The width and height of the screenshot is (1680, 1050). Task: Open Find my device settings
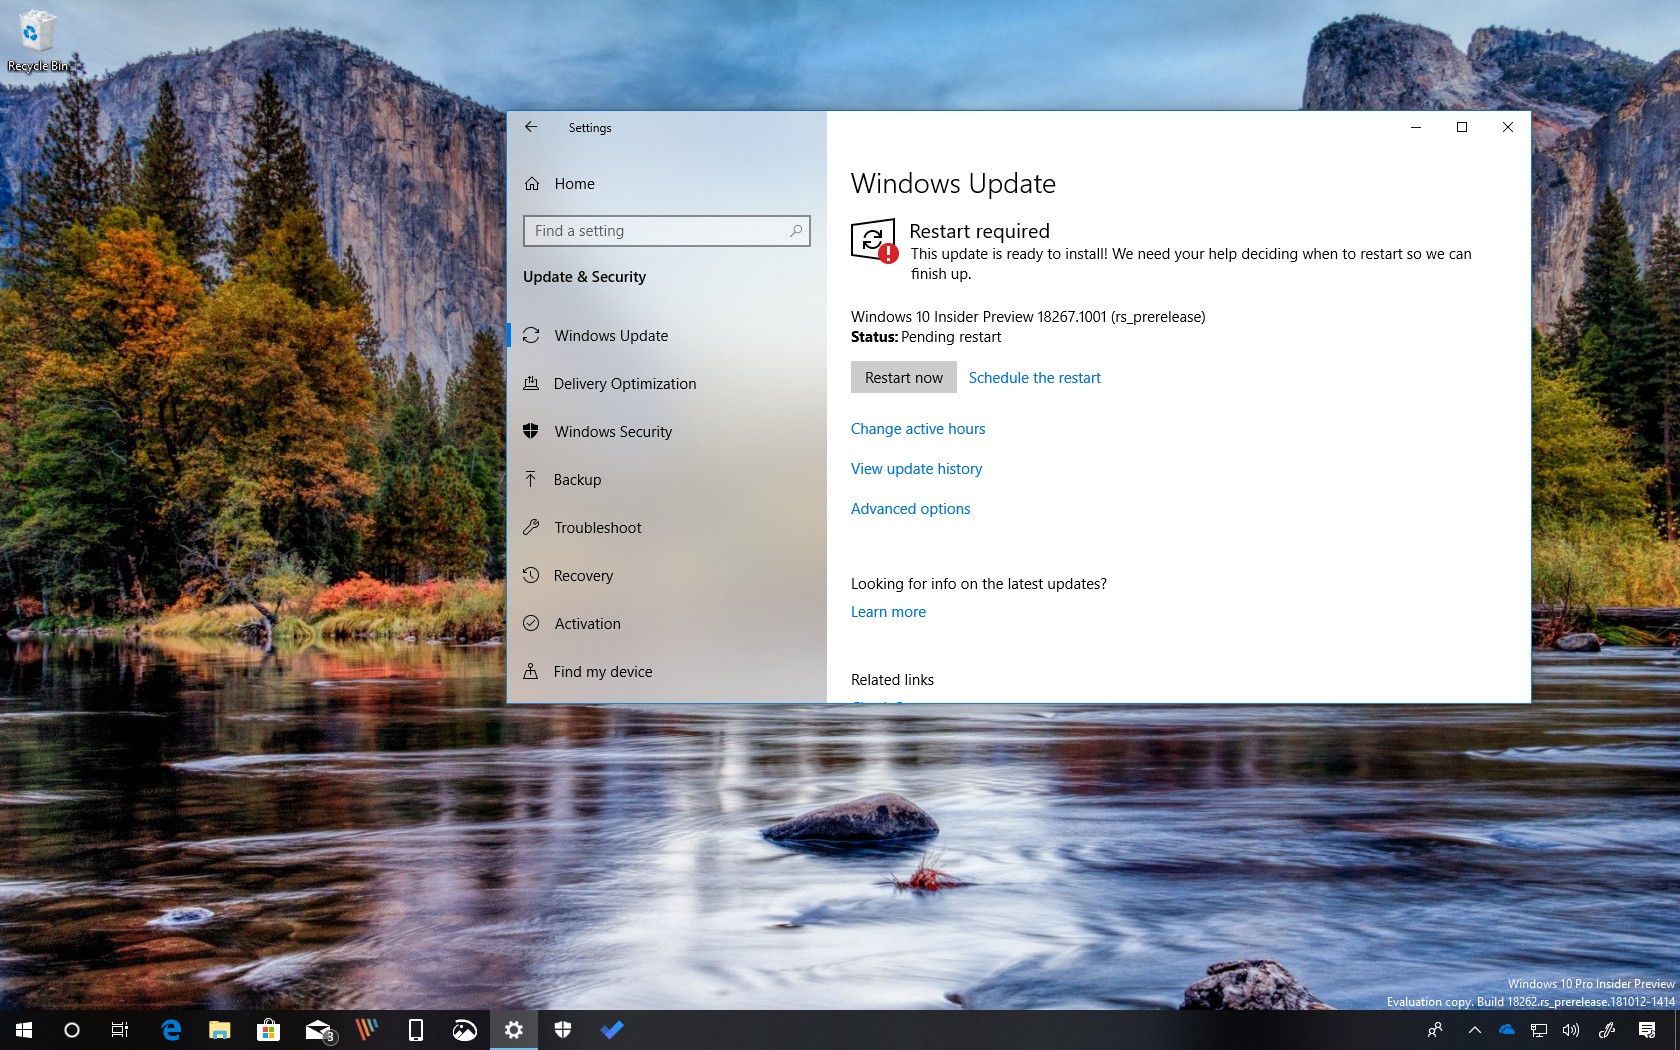601,671
